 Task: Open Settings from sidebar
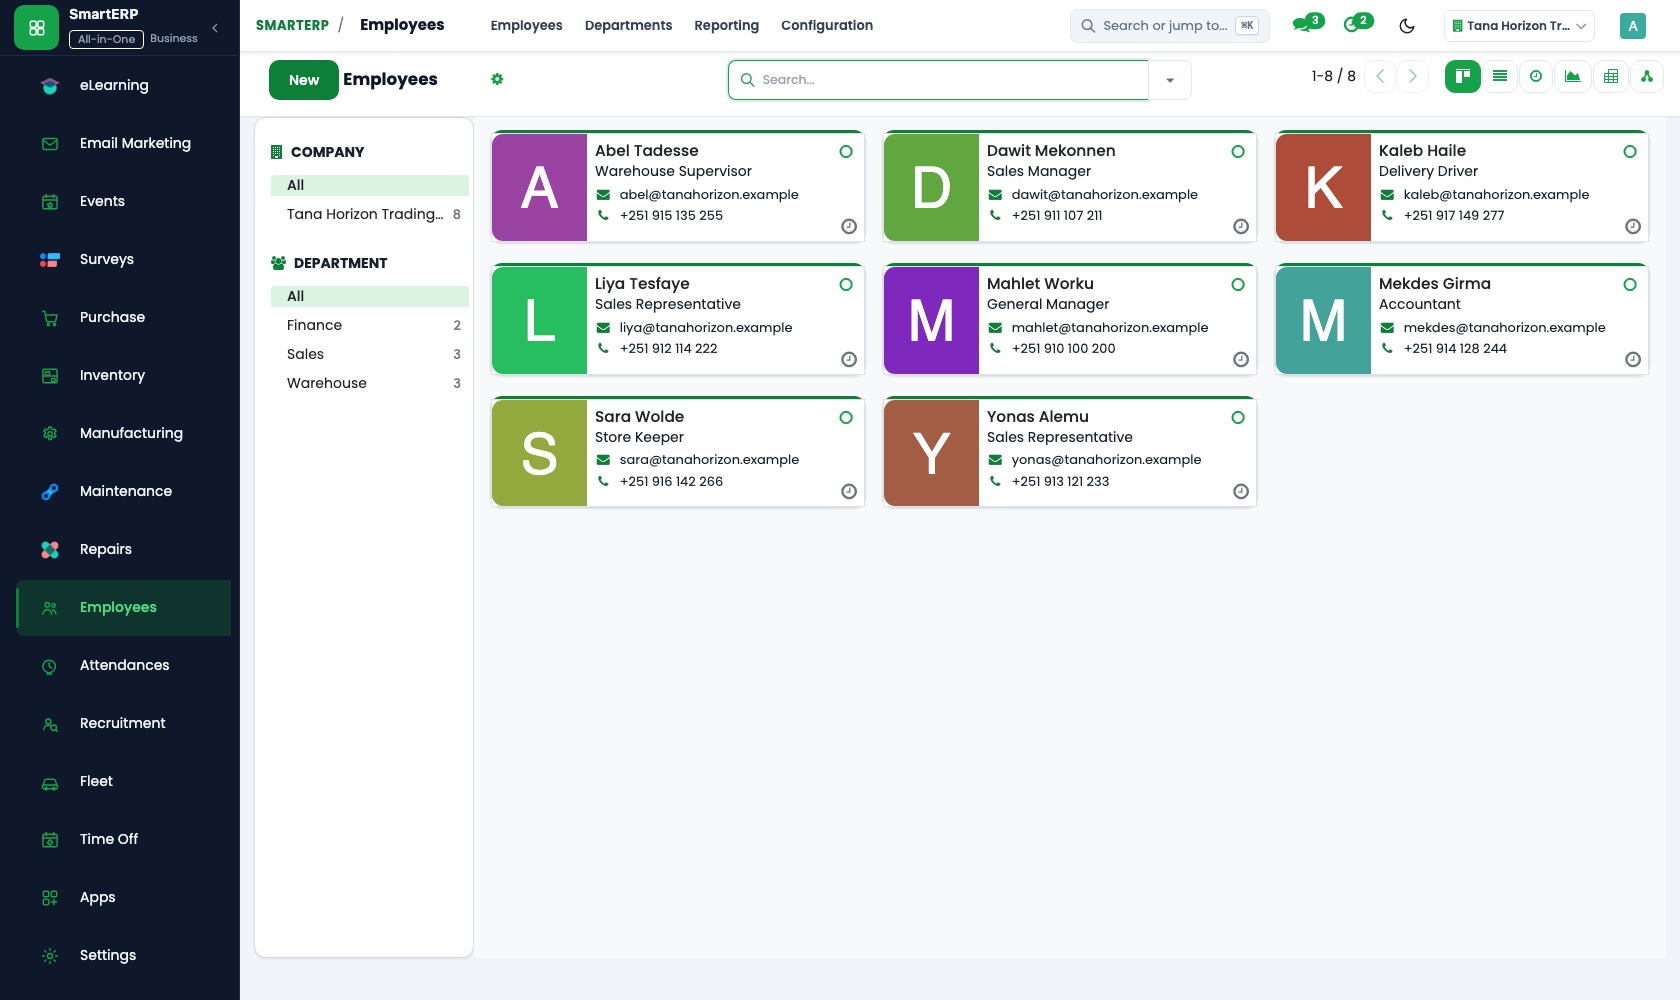[x=124, y=955]
